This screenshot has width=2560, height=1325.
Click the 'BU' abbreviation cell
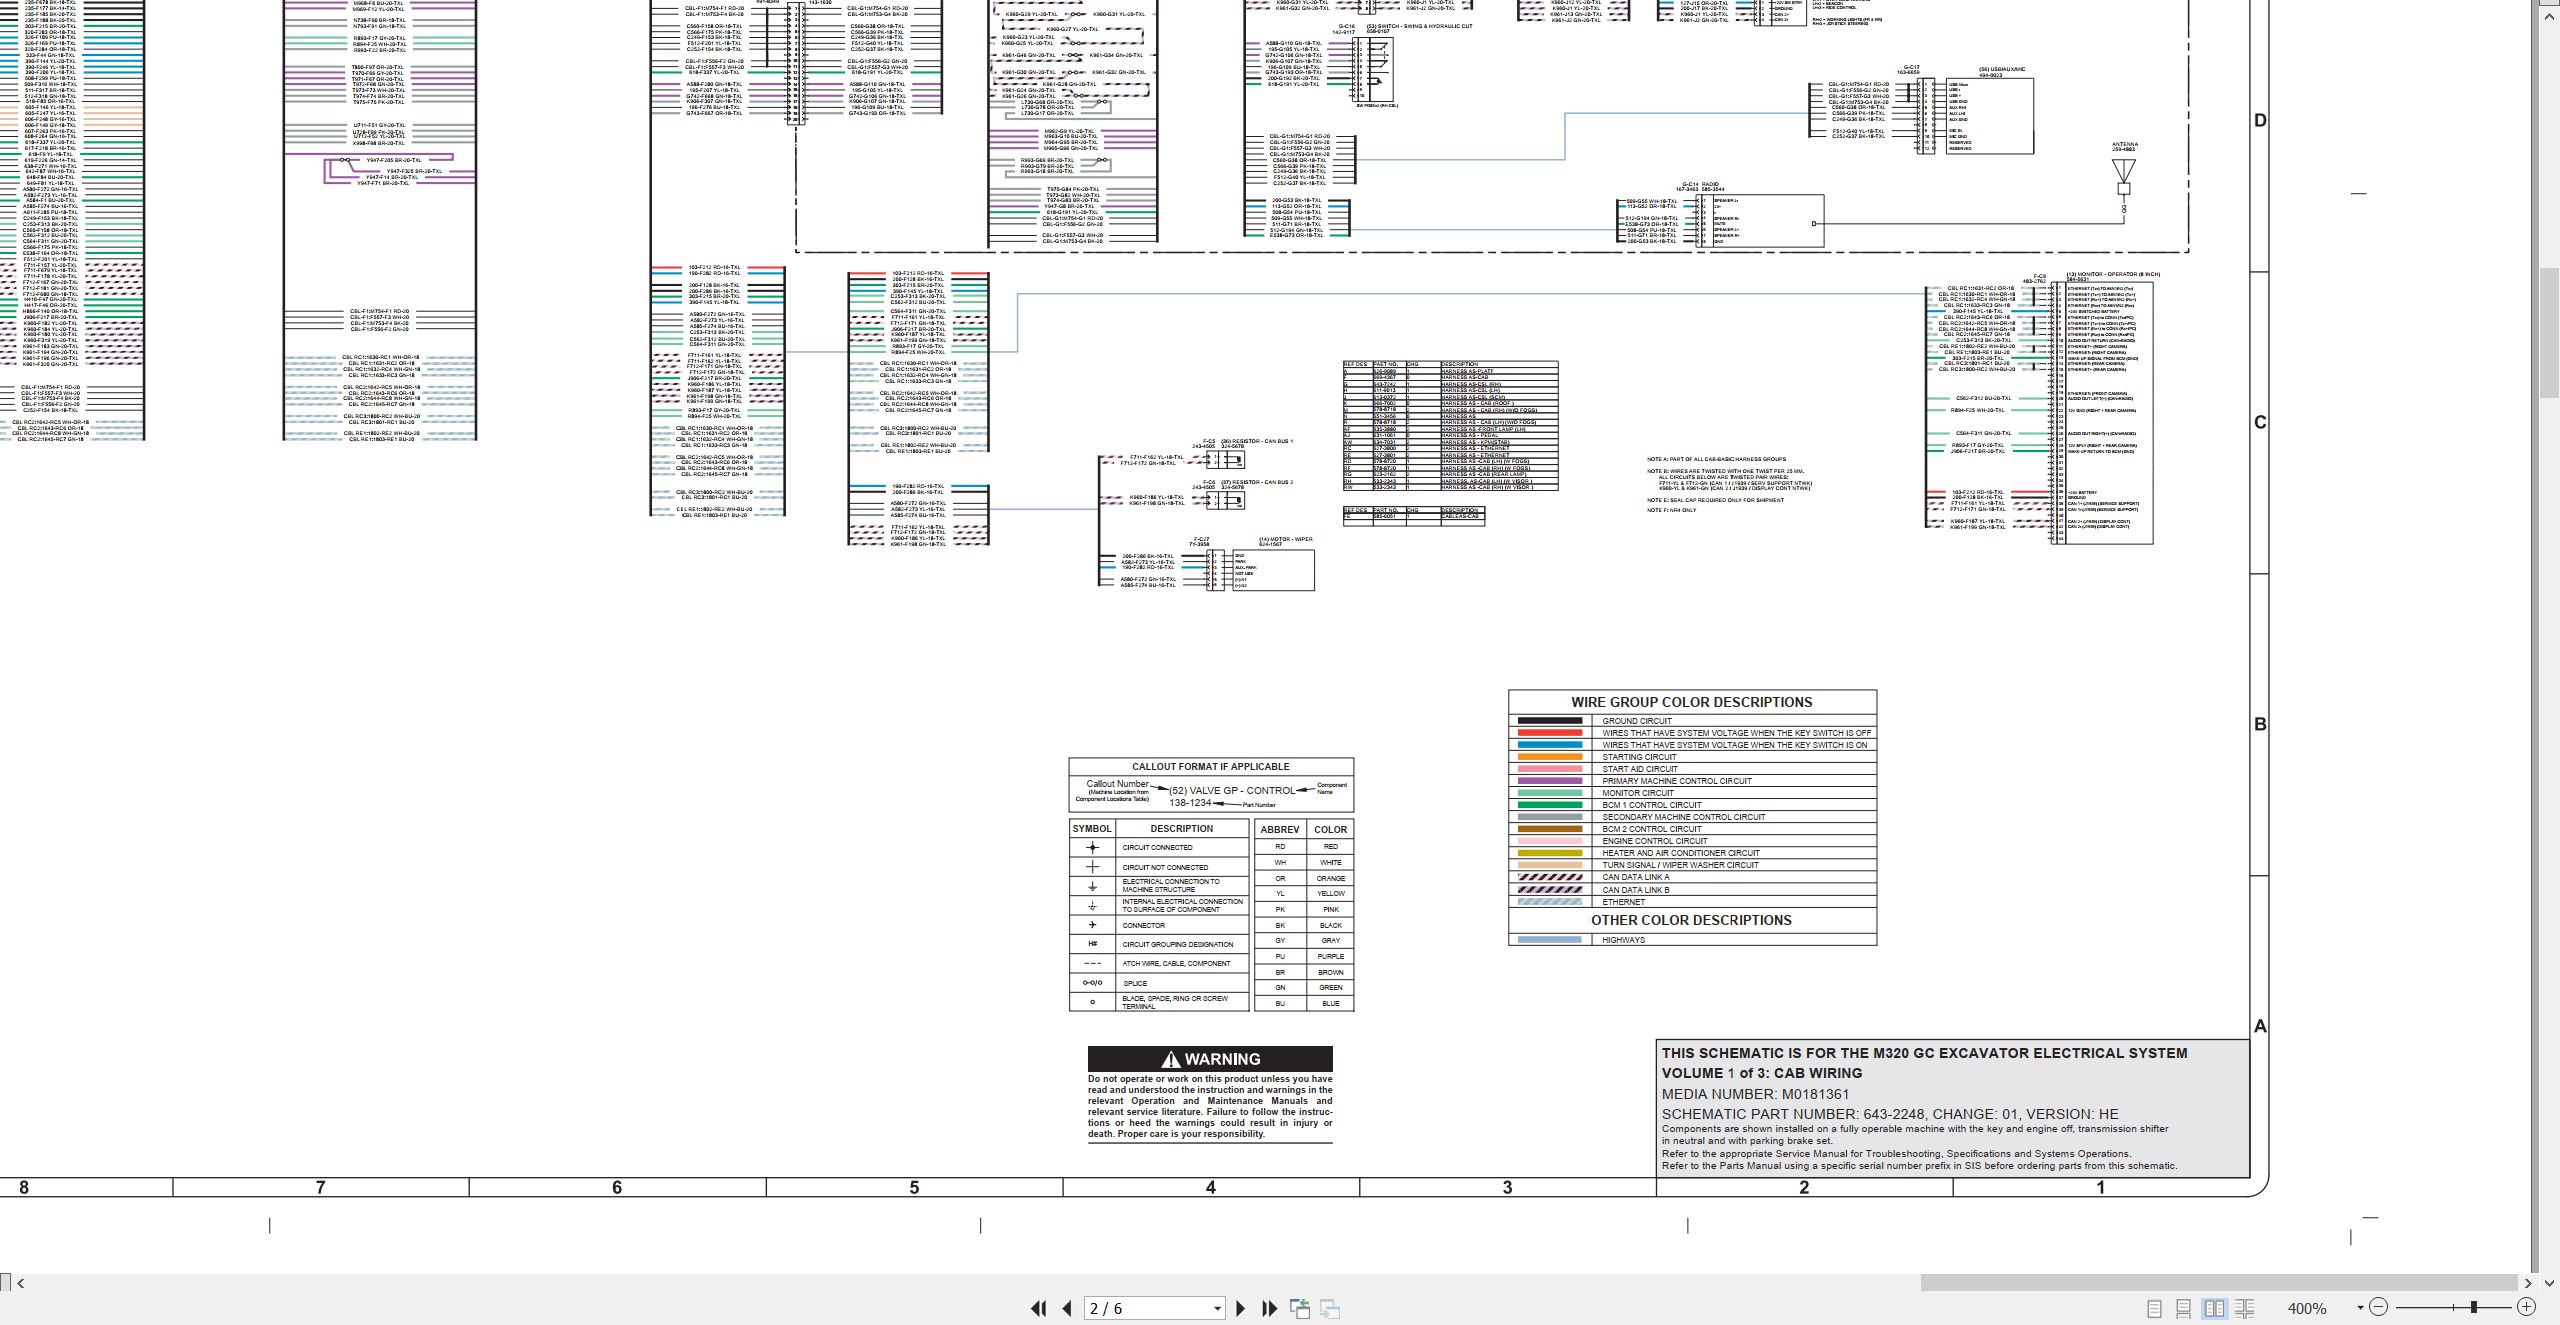[x=1280, y=1003]
